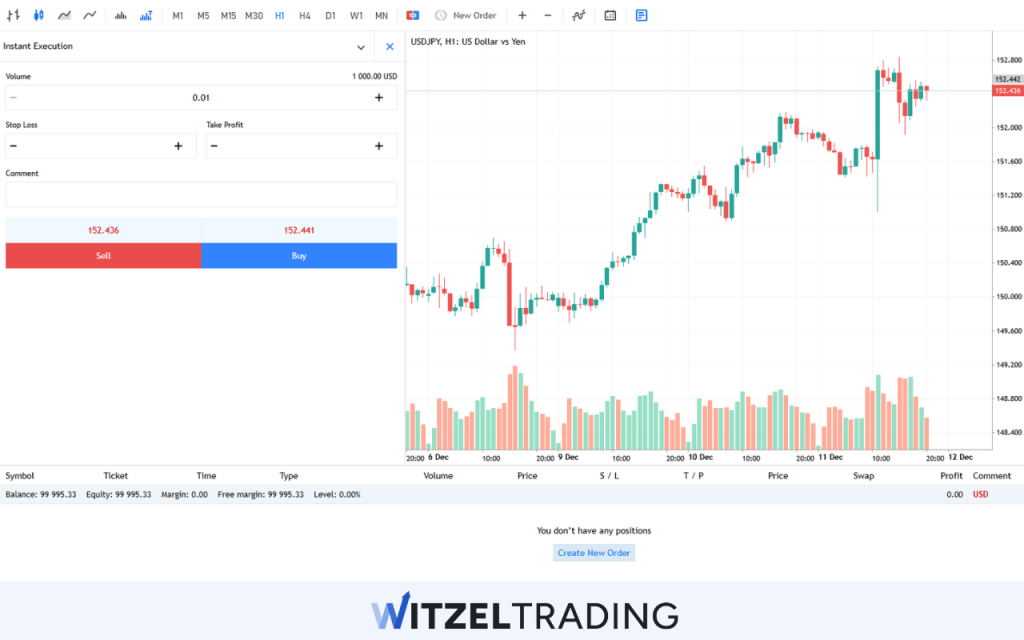Select the candlestick chart type icon
Image resolution: width=1024 pixels, height=640 pixels.
[37, 15]
